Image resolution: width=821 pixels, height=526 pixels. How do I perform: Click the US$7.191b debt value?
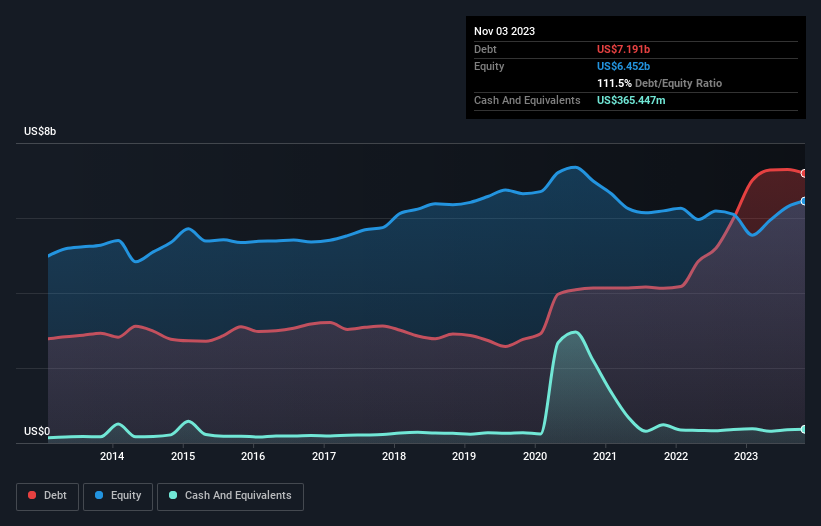pyautogui.click(x=623, y=49)
